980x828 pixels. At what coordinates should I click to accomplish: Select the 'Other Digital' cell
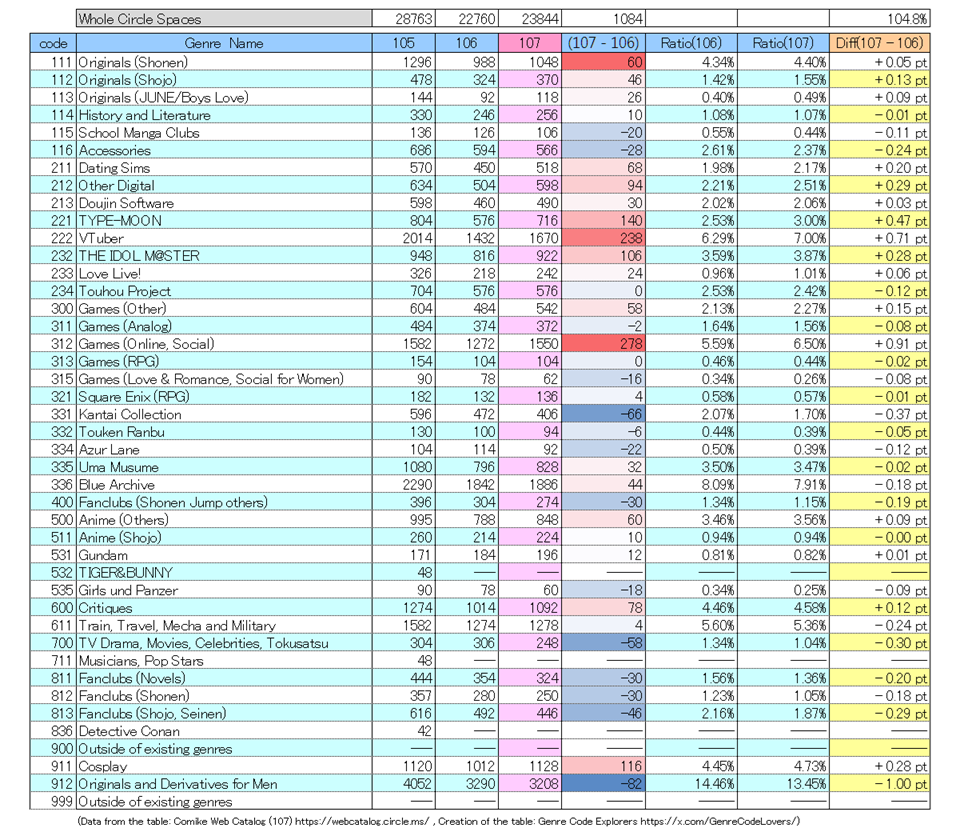pos(224,185)
